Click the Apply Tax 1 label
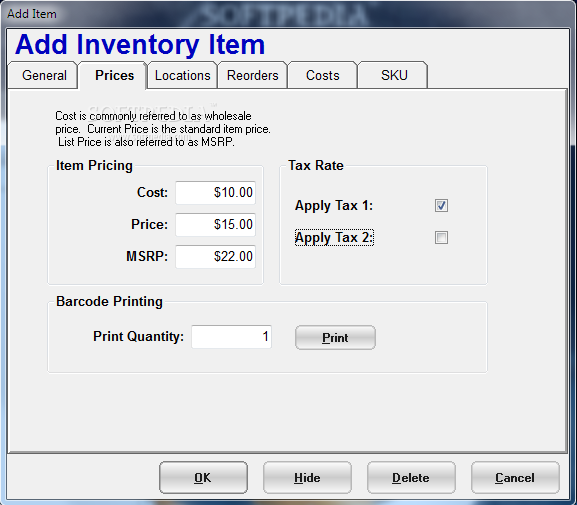Viewport: 577px width, 505px height. pyautogui.click(x=334, y=205)
